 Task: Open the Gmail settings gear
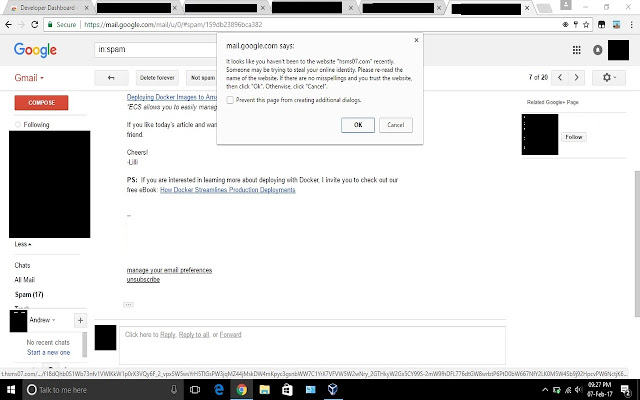609,77
